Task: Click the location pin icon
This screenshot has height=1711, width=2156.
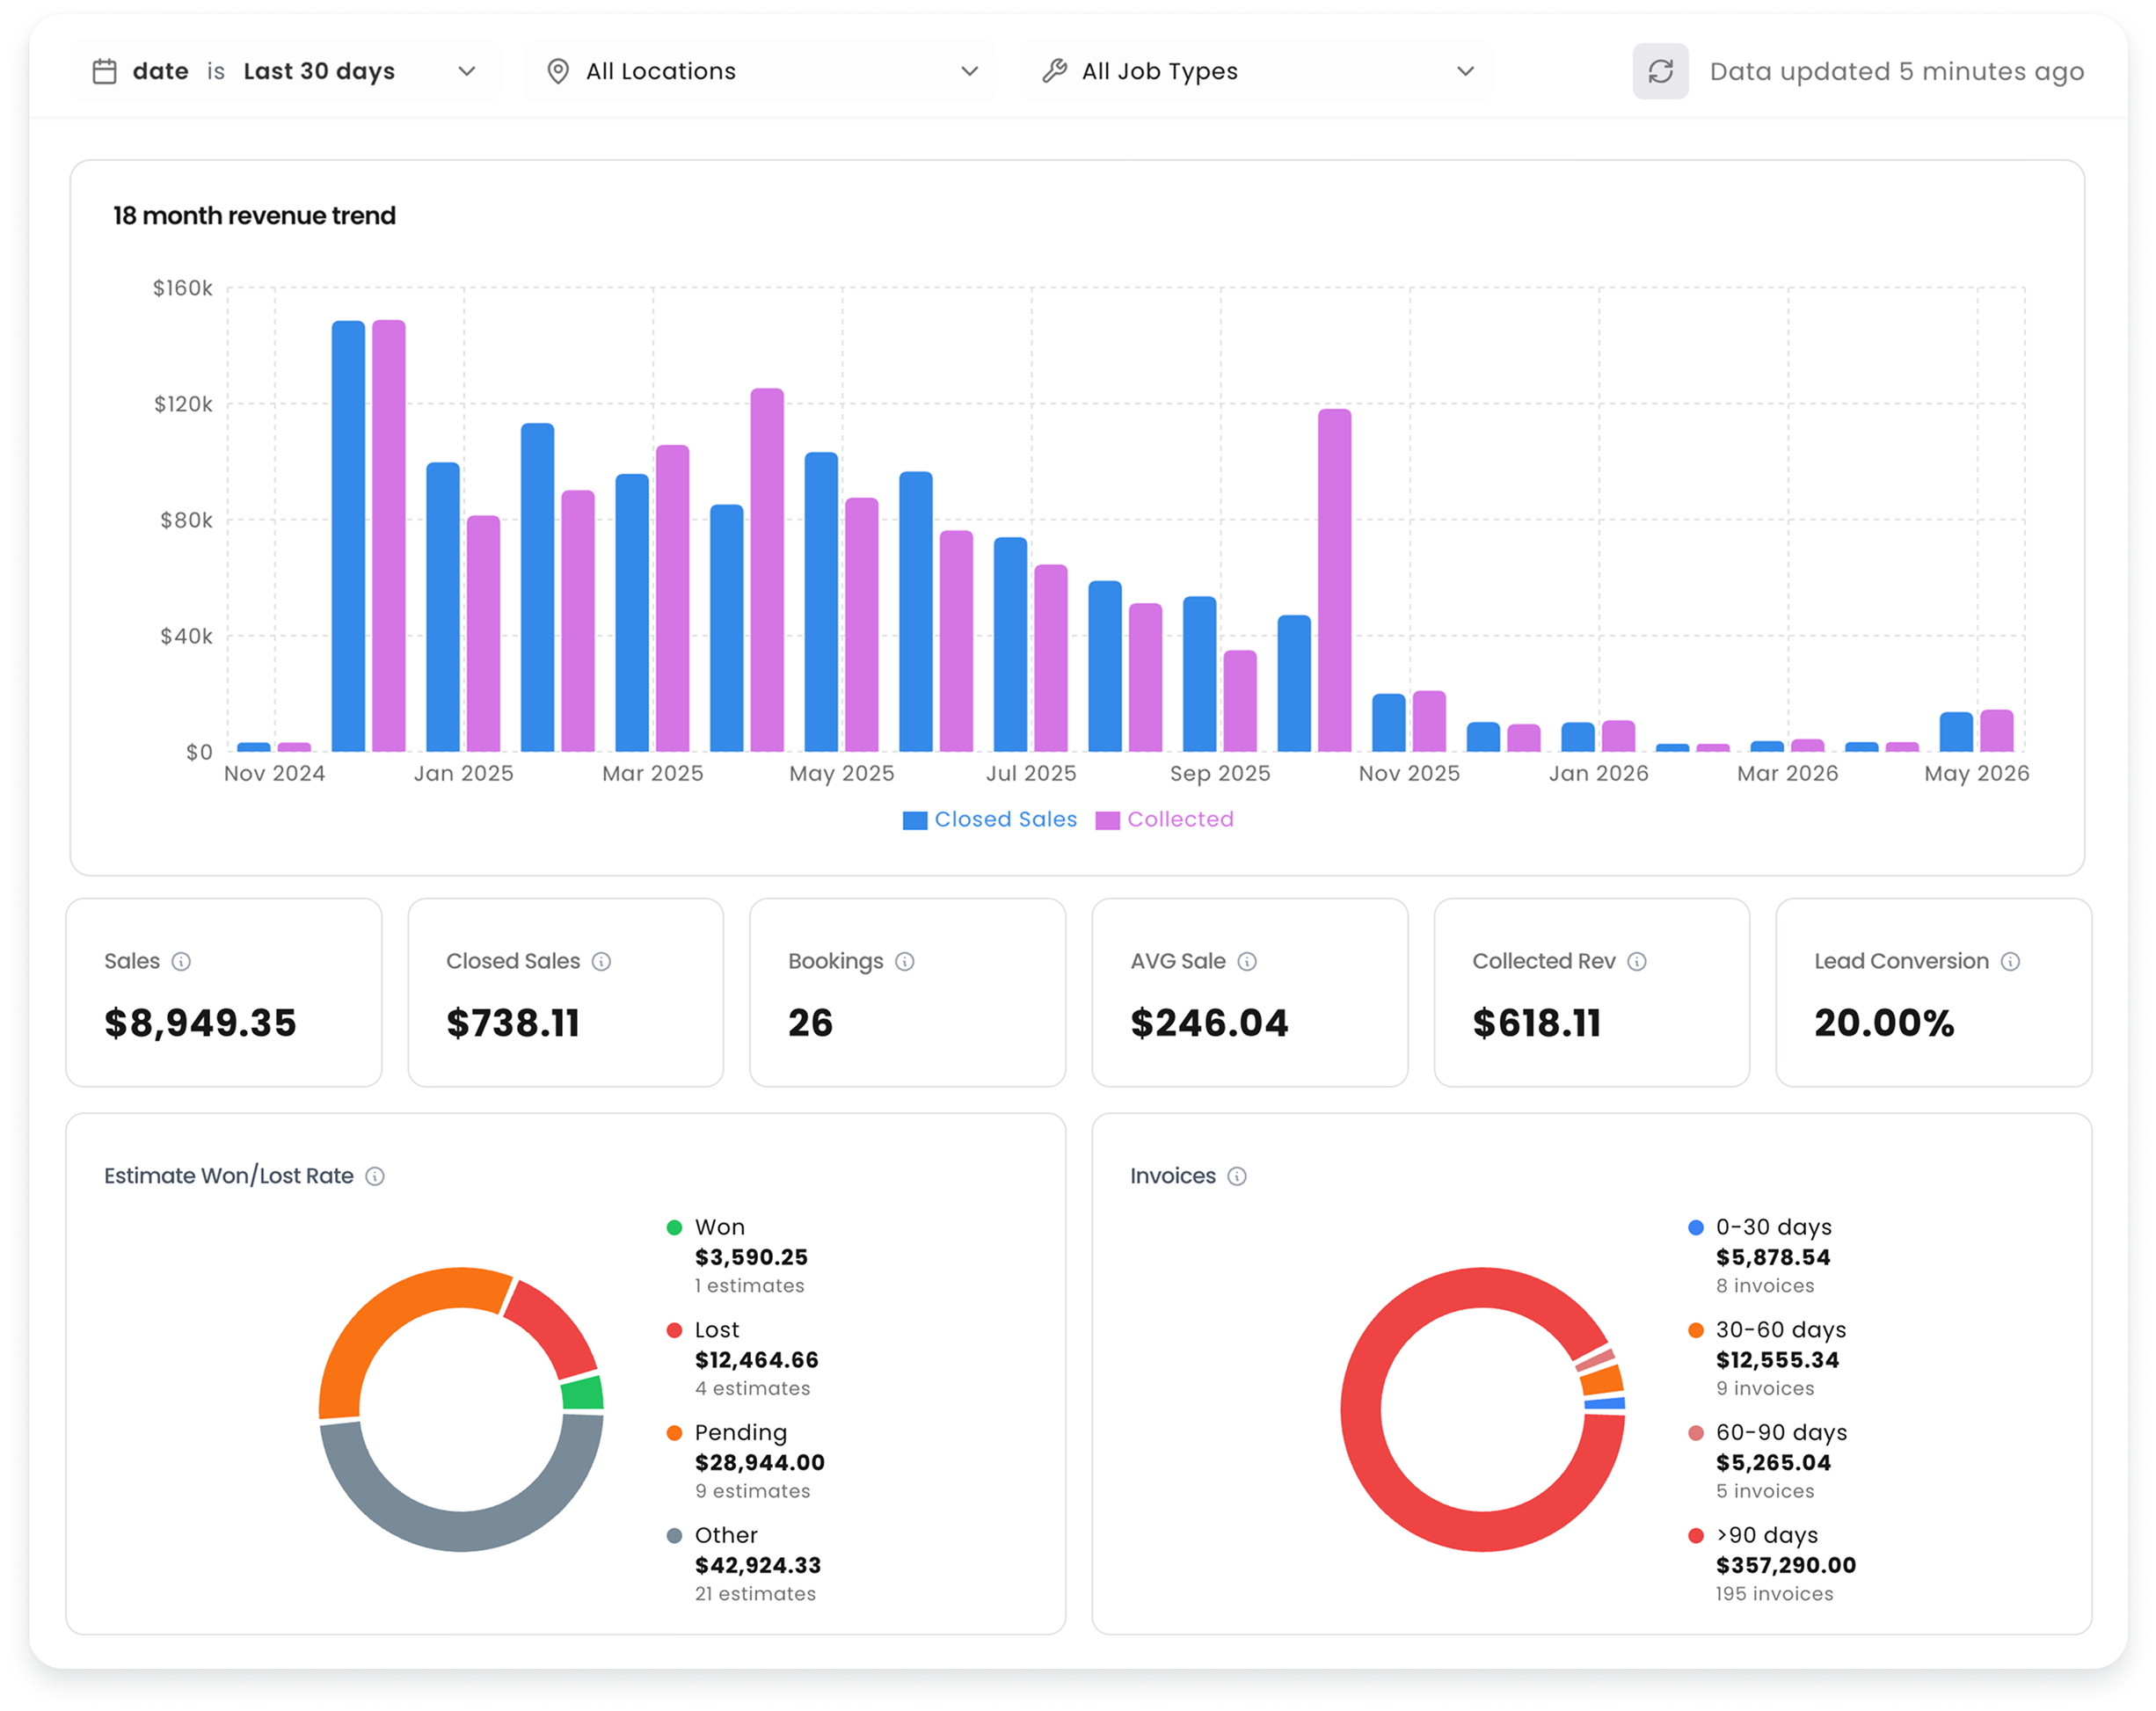Action: pos(558,71)
